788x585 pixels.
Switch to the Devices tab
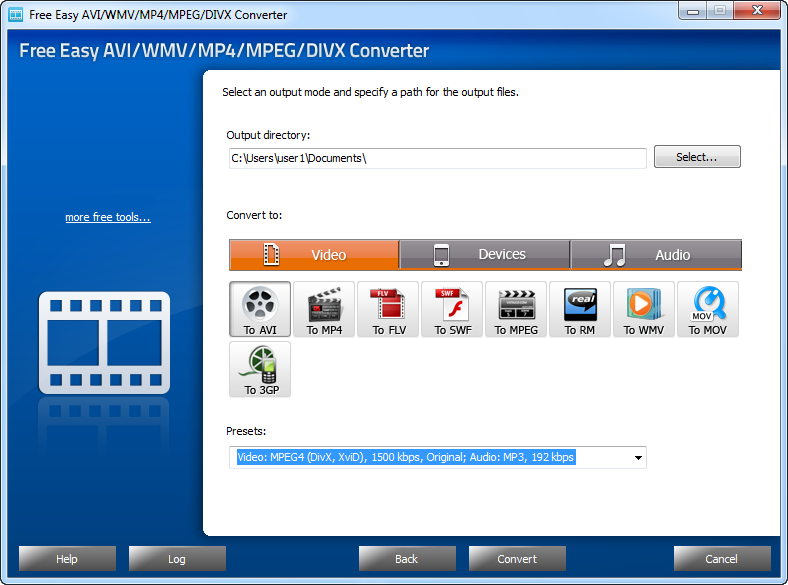point(484,255)
